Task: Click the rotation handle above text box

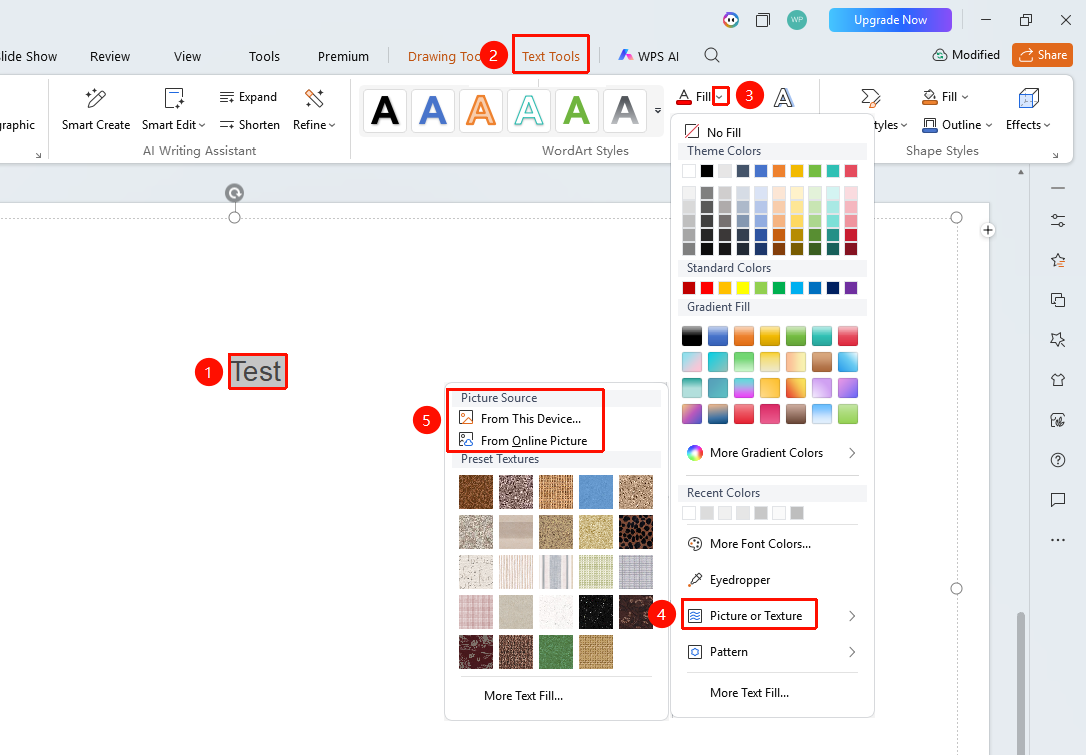Action: 235,193
